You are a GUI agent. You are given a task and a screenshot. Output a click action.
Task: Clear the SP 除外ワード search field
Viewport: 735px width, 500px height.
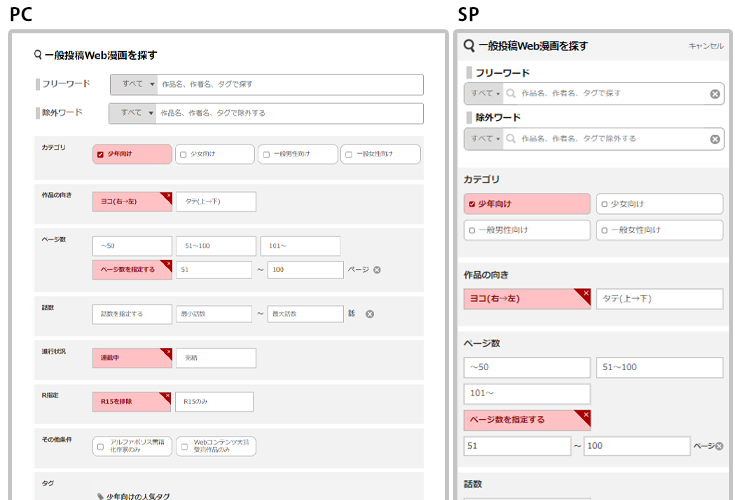(714, 139)
